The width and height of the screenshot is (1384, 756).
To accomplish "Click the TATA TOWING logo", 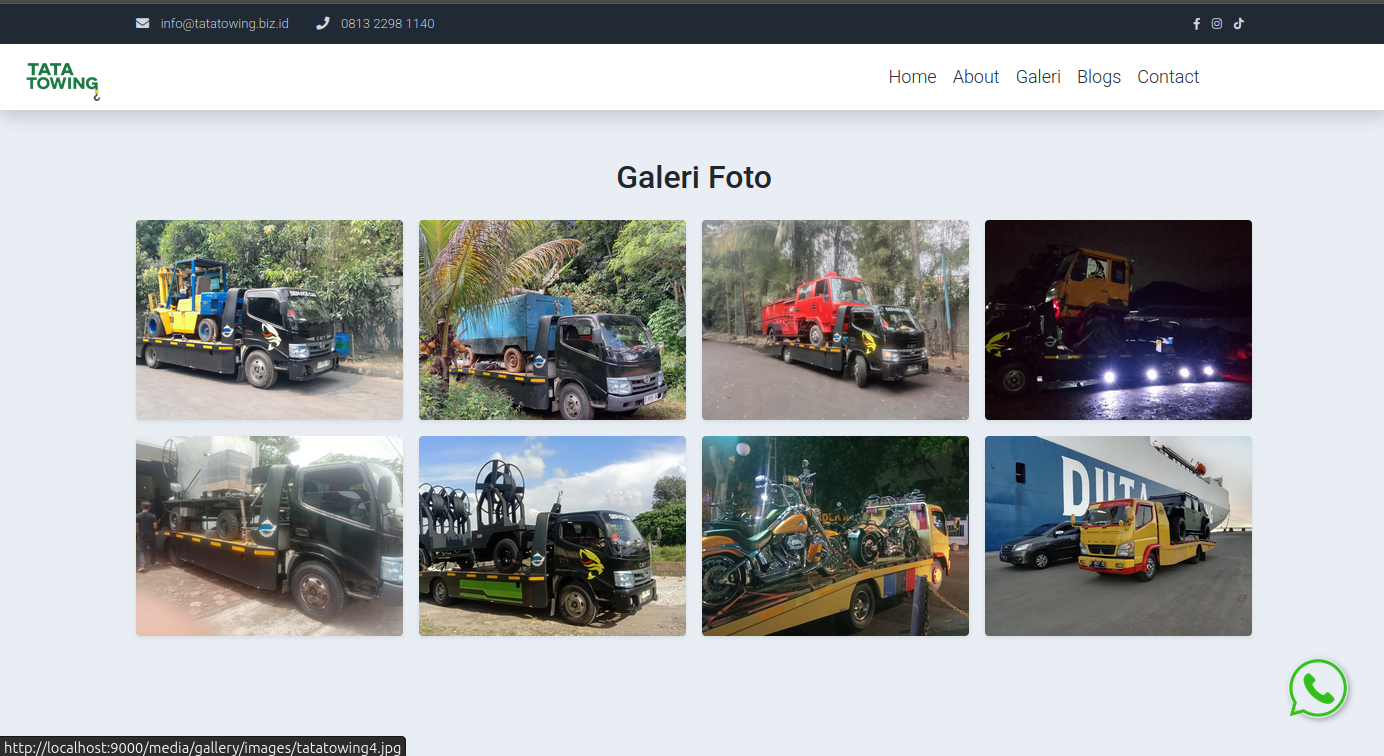I will click(62, 77).
